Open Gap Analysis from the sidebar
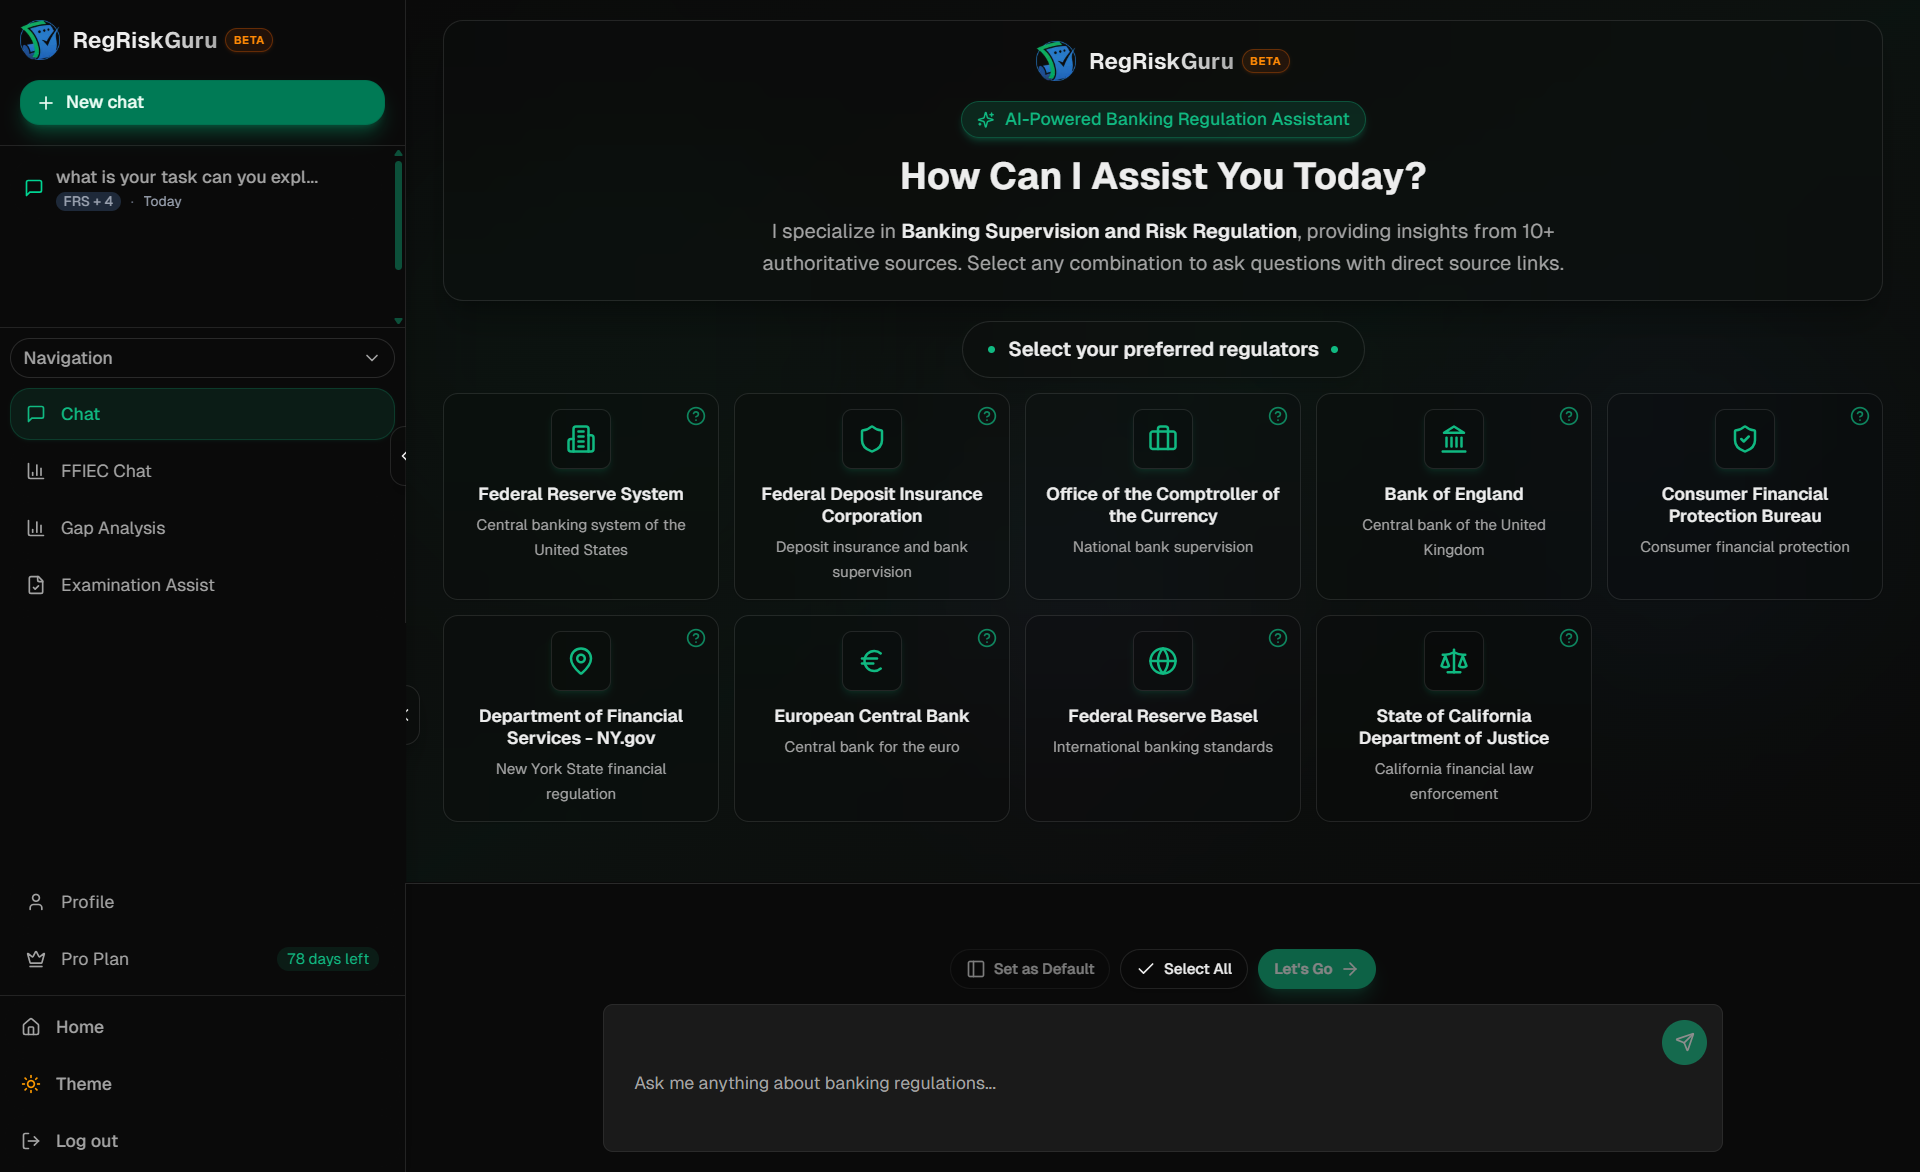This screenshot has width=1920, height=1172. [111, 527]
